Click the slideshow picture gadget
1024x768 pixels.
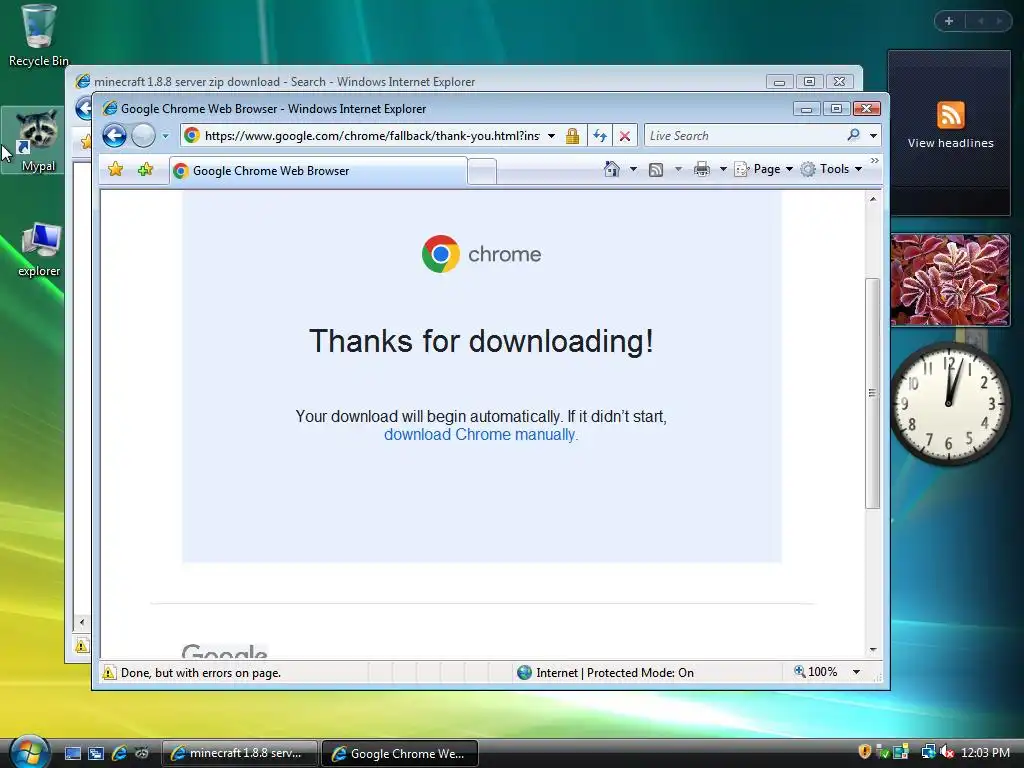(x=950, y=280)
